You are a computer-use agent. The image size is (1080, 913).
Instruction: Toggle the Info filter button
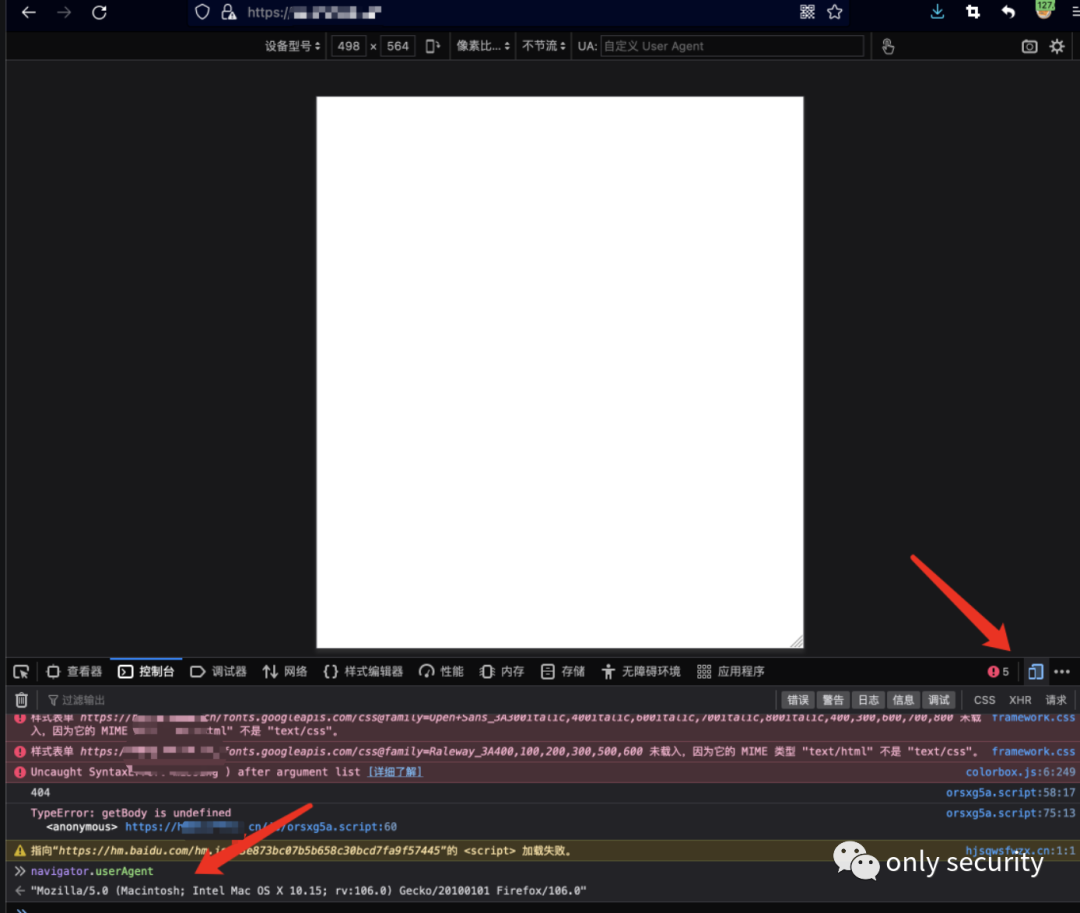click(x=903, y=700)
